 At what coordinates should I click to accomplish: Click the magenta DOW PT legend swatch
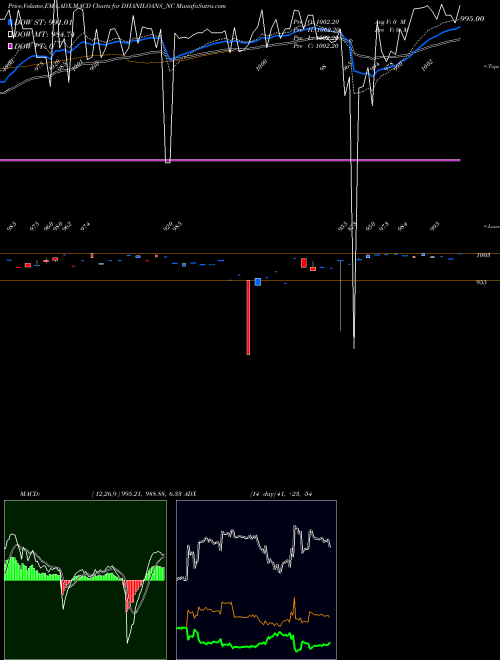11,46
